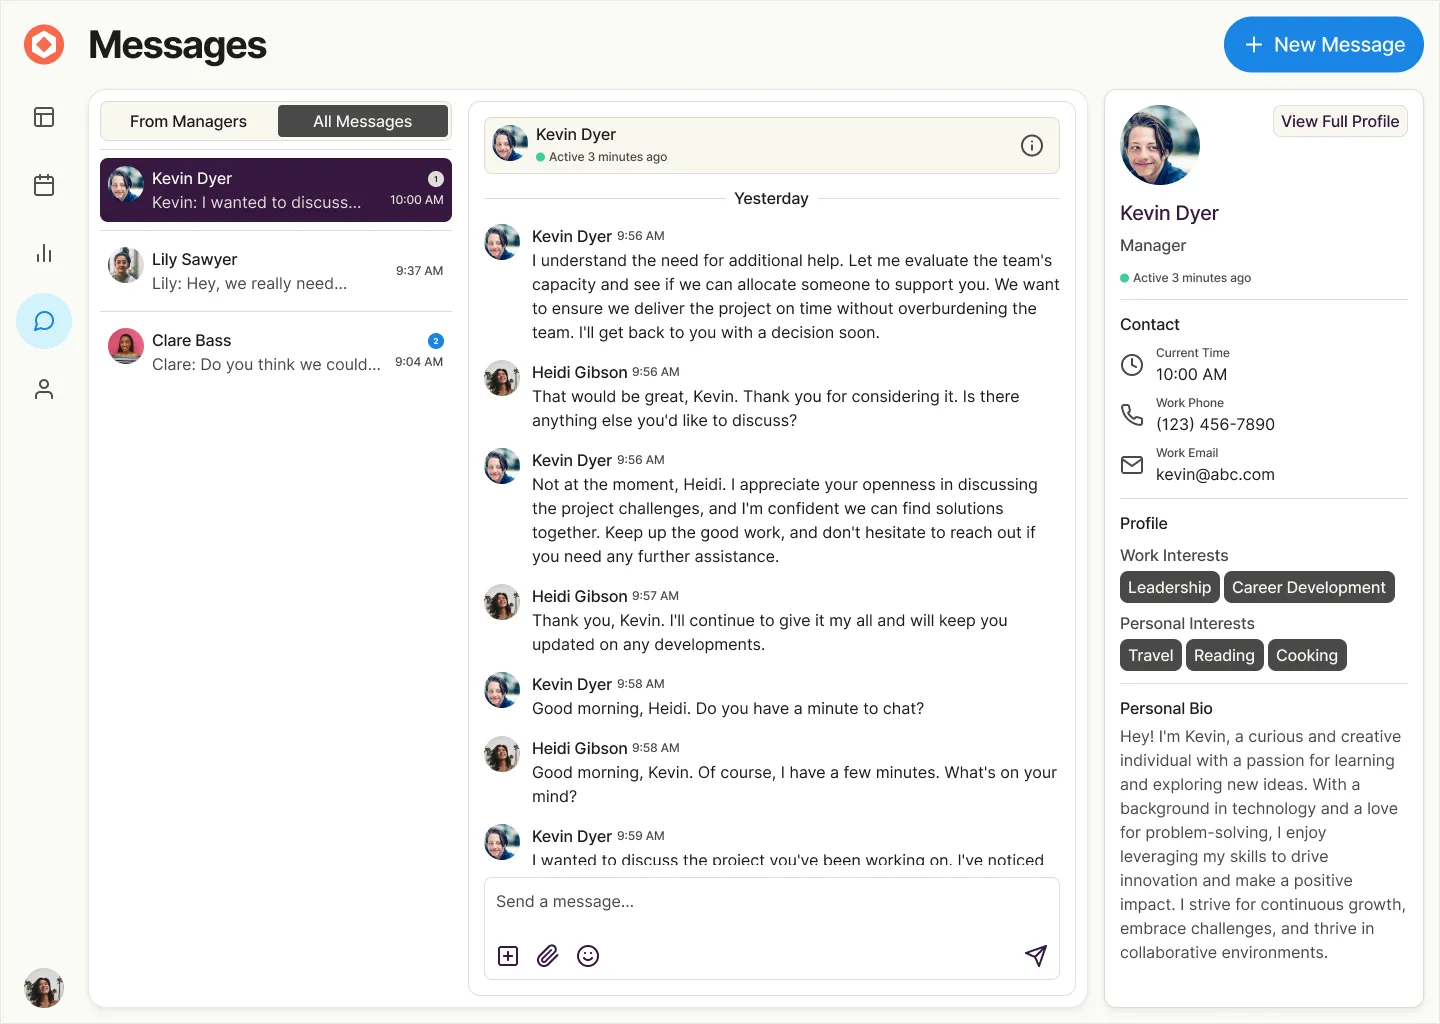This screenshot has height=1024, width=1440.
Task: Open Clare Bass conversation
Action: (x=276, y=352)
